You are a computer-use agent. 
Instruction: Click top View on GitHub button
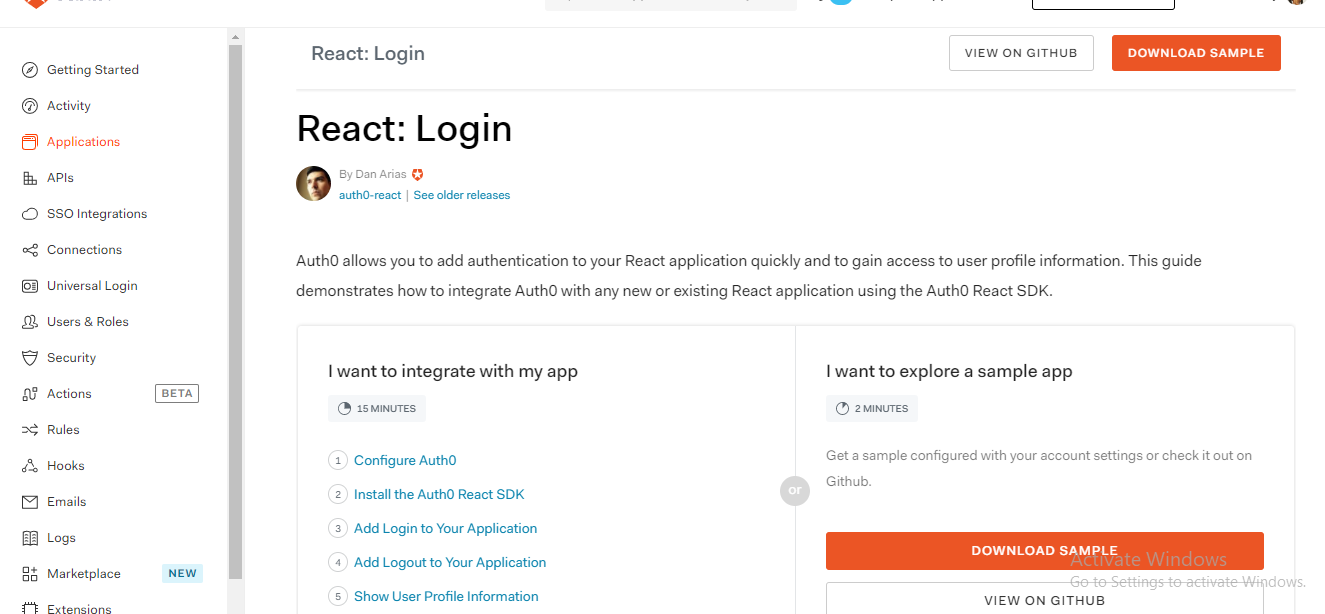pos(1020,53)
